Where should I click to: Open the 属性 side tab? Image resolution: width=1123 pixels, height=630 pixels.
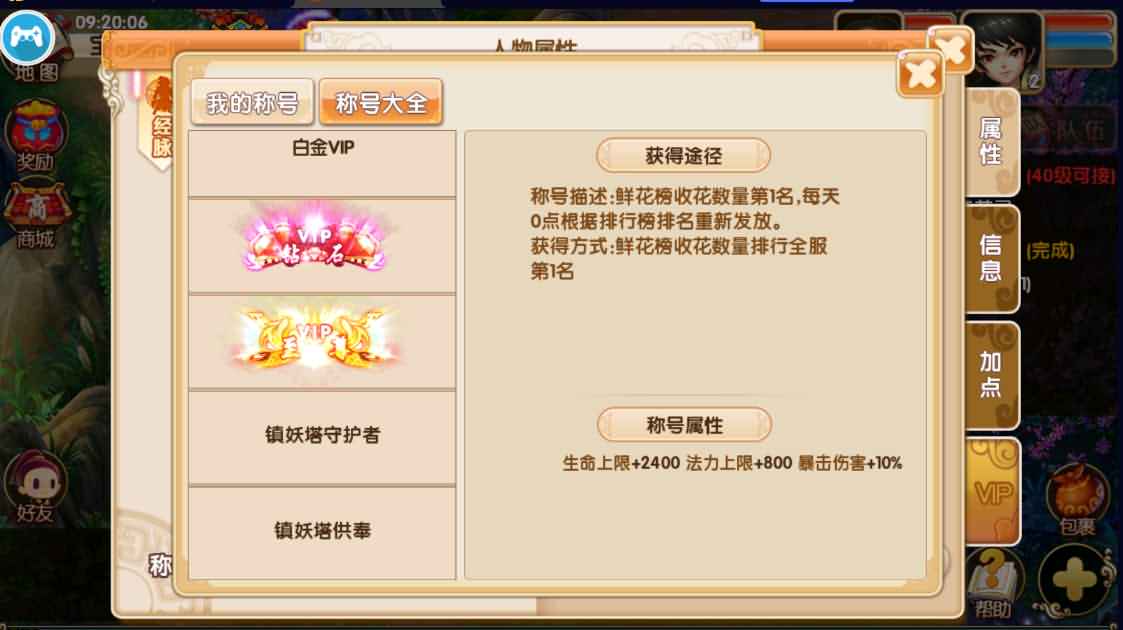click(991, 142)
